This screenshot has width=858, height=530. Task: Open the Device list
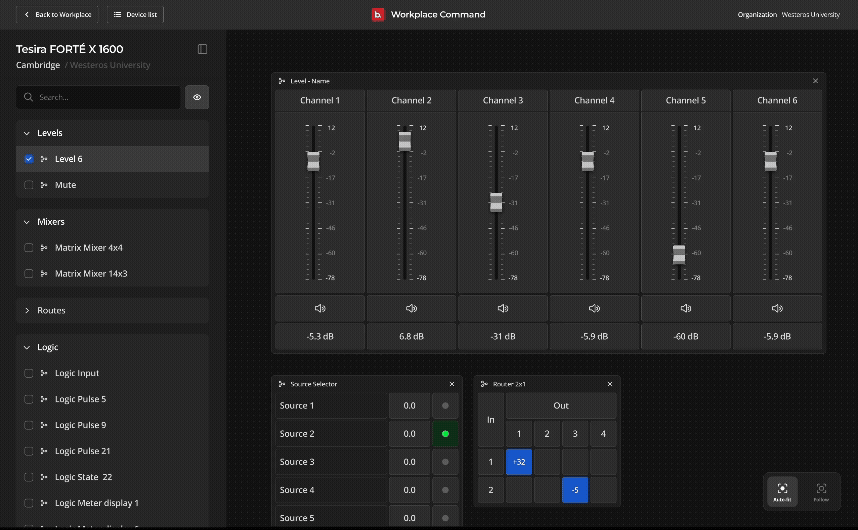135,14
